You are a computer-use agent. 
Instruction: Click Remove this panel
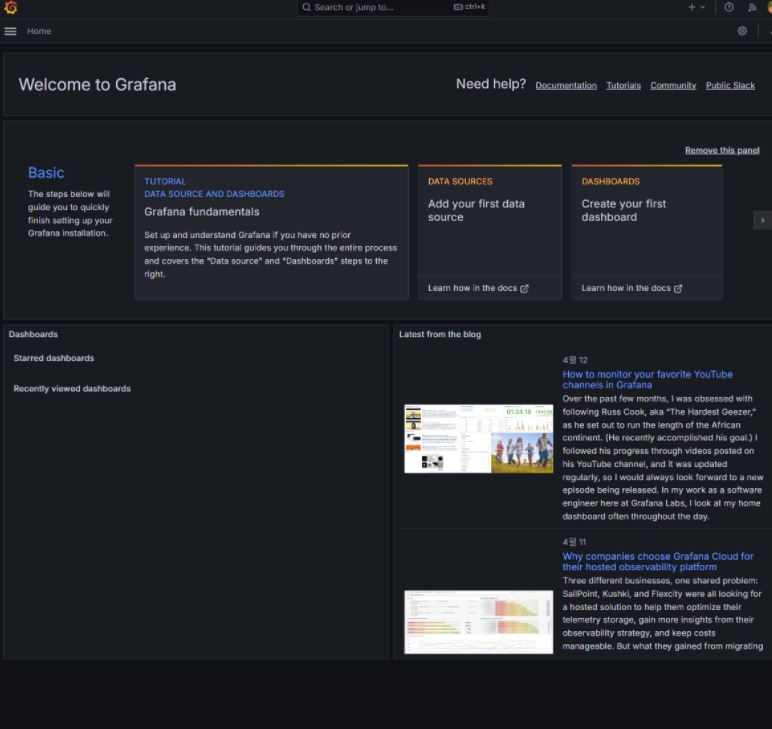tap(722, 150)
